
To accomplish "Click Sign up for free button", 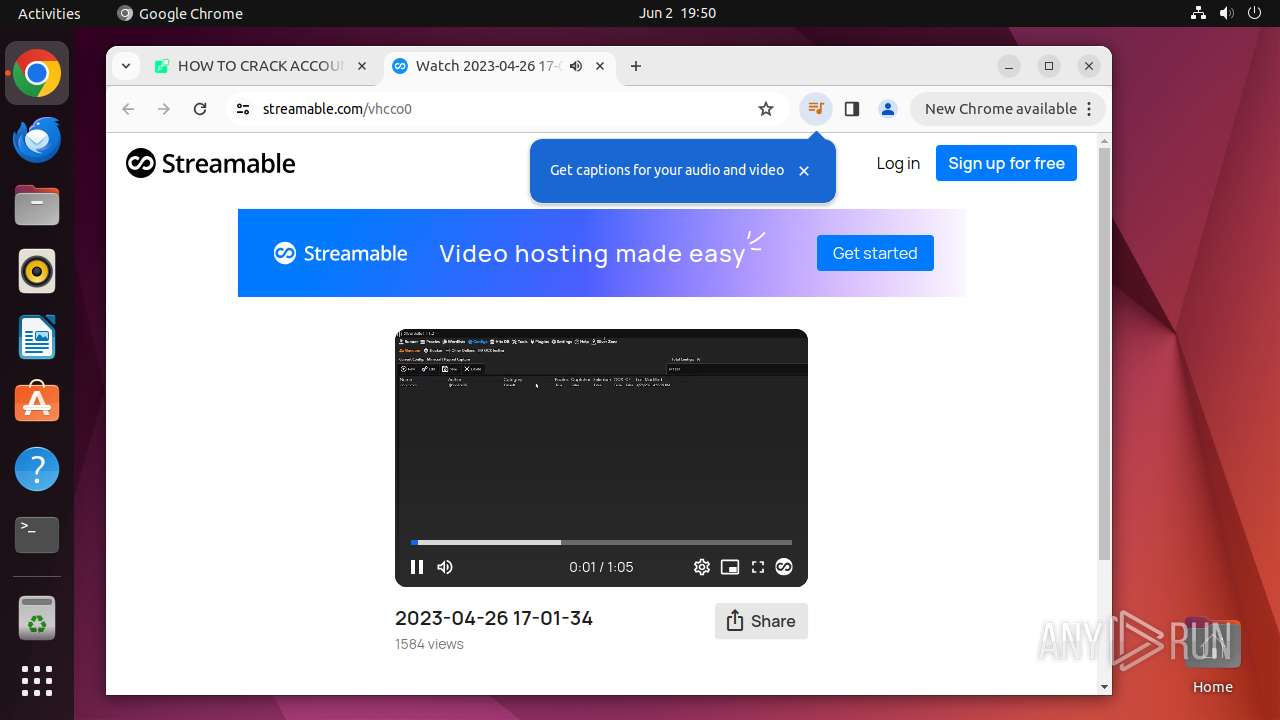I will pyautogui.click(x=1006, y=163).
